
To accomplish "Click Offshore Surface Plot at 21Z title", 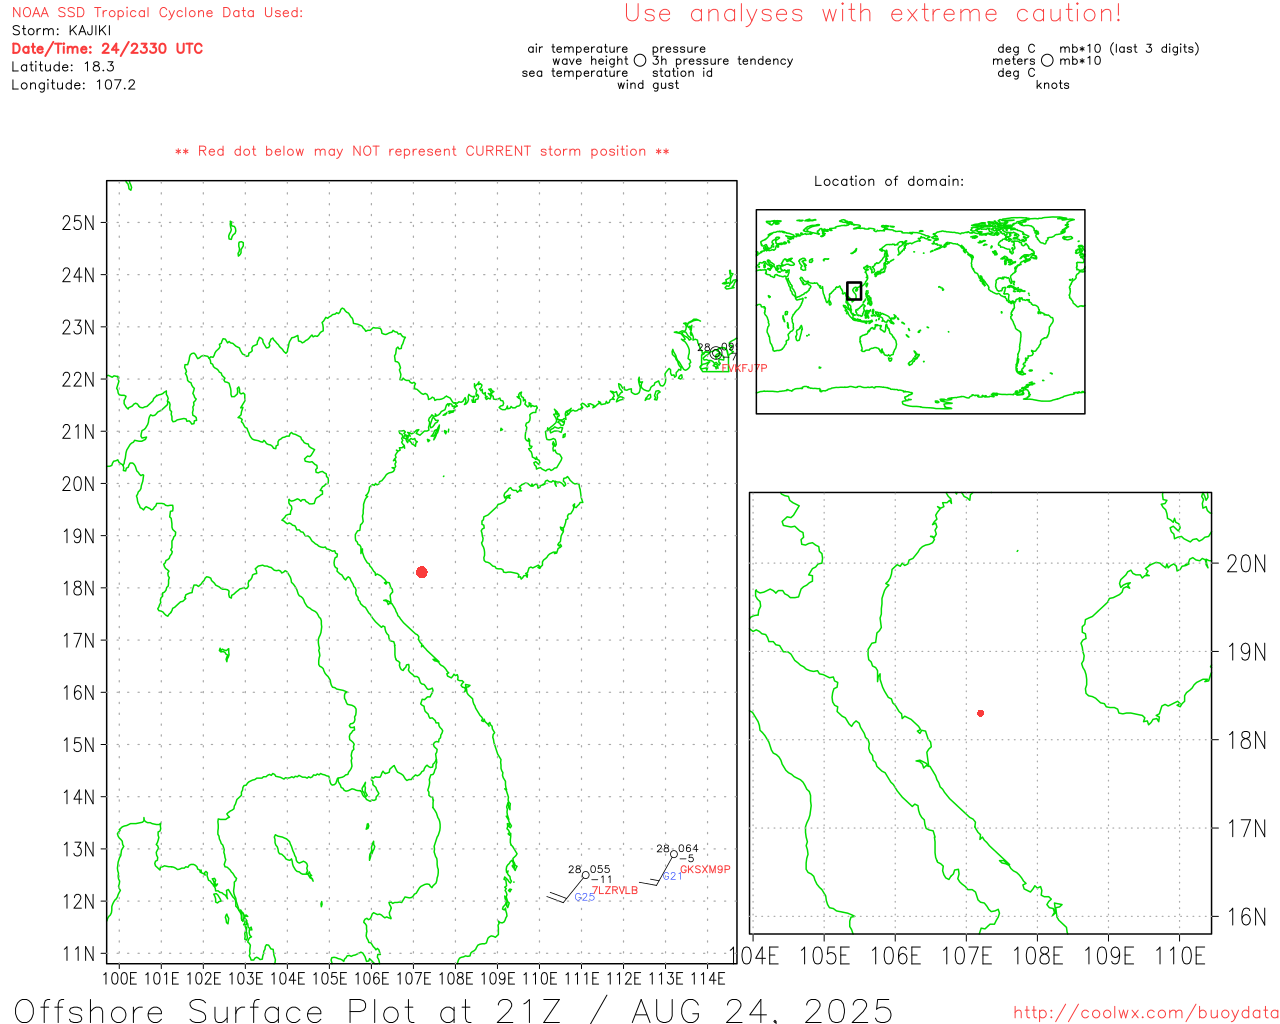I will click(x=453, y=1010).
